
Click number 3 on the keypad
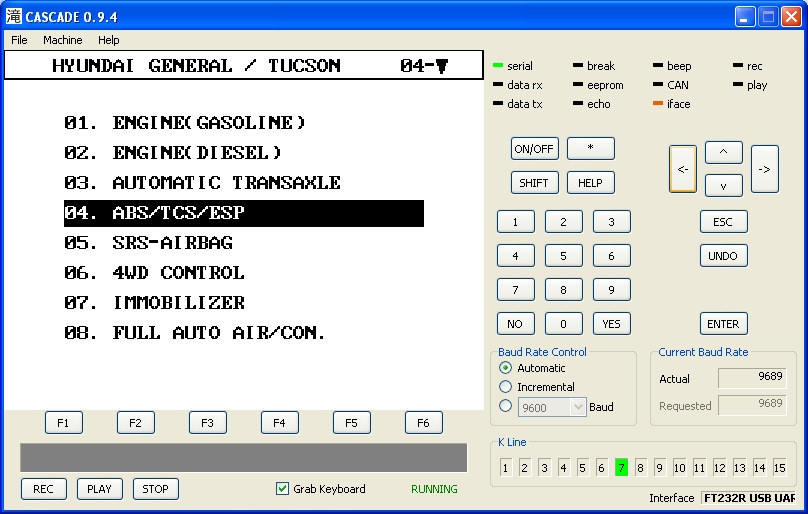pos(612,222)
